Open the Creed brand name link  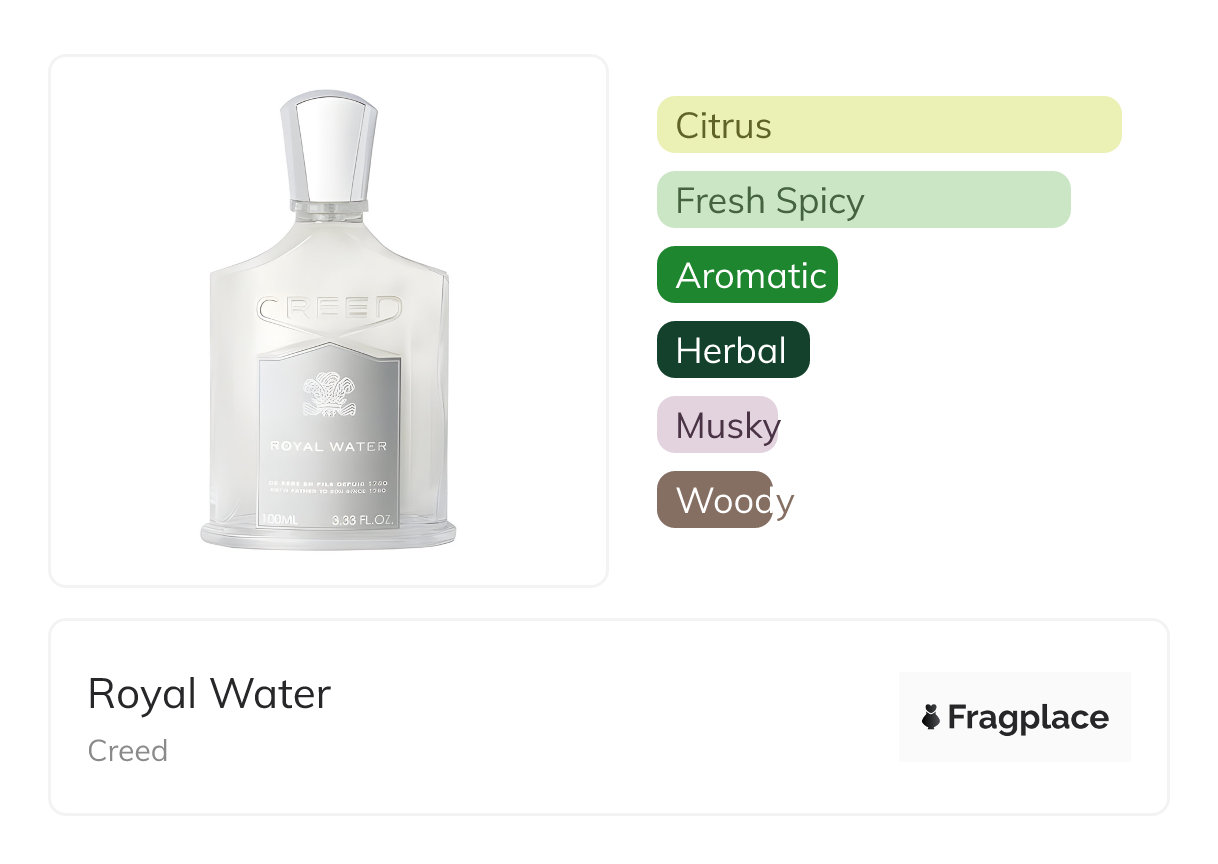click(128, 751)
